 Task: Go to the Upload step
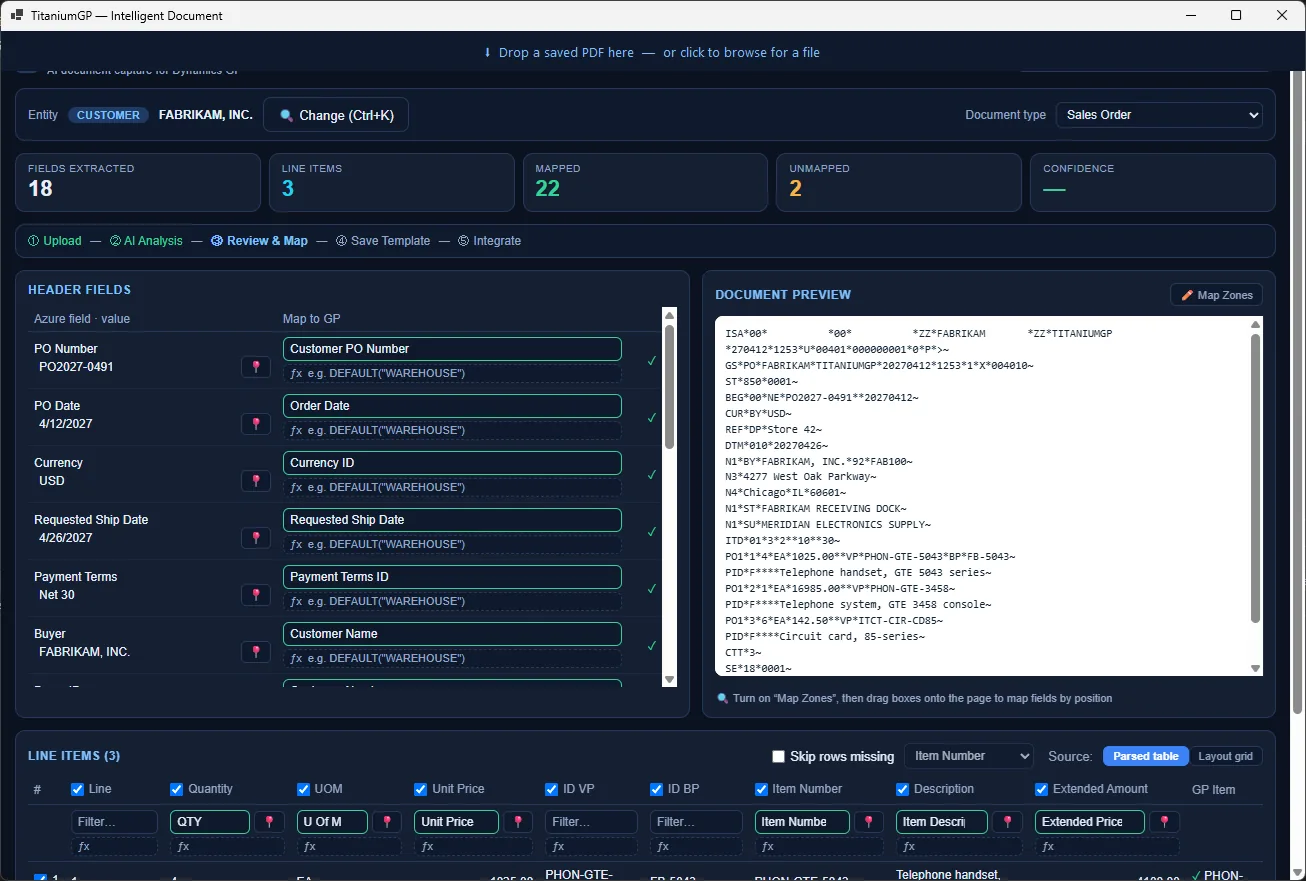pyautogui.click(x=55, y=241)
